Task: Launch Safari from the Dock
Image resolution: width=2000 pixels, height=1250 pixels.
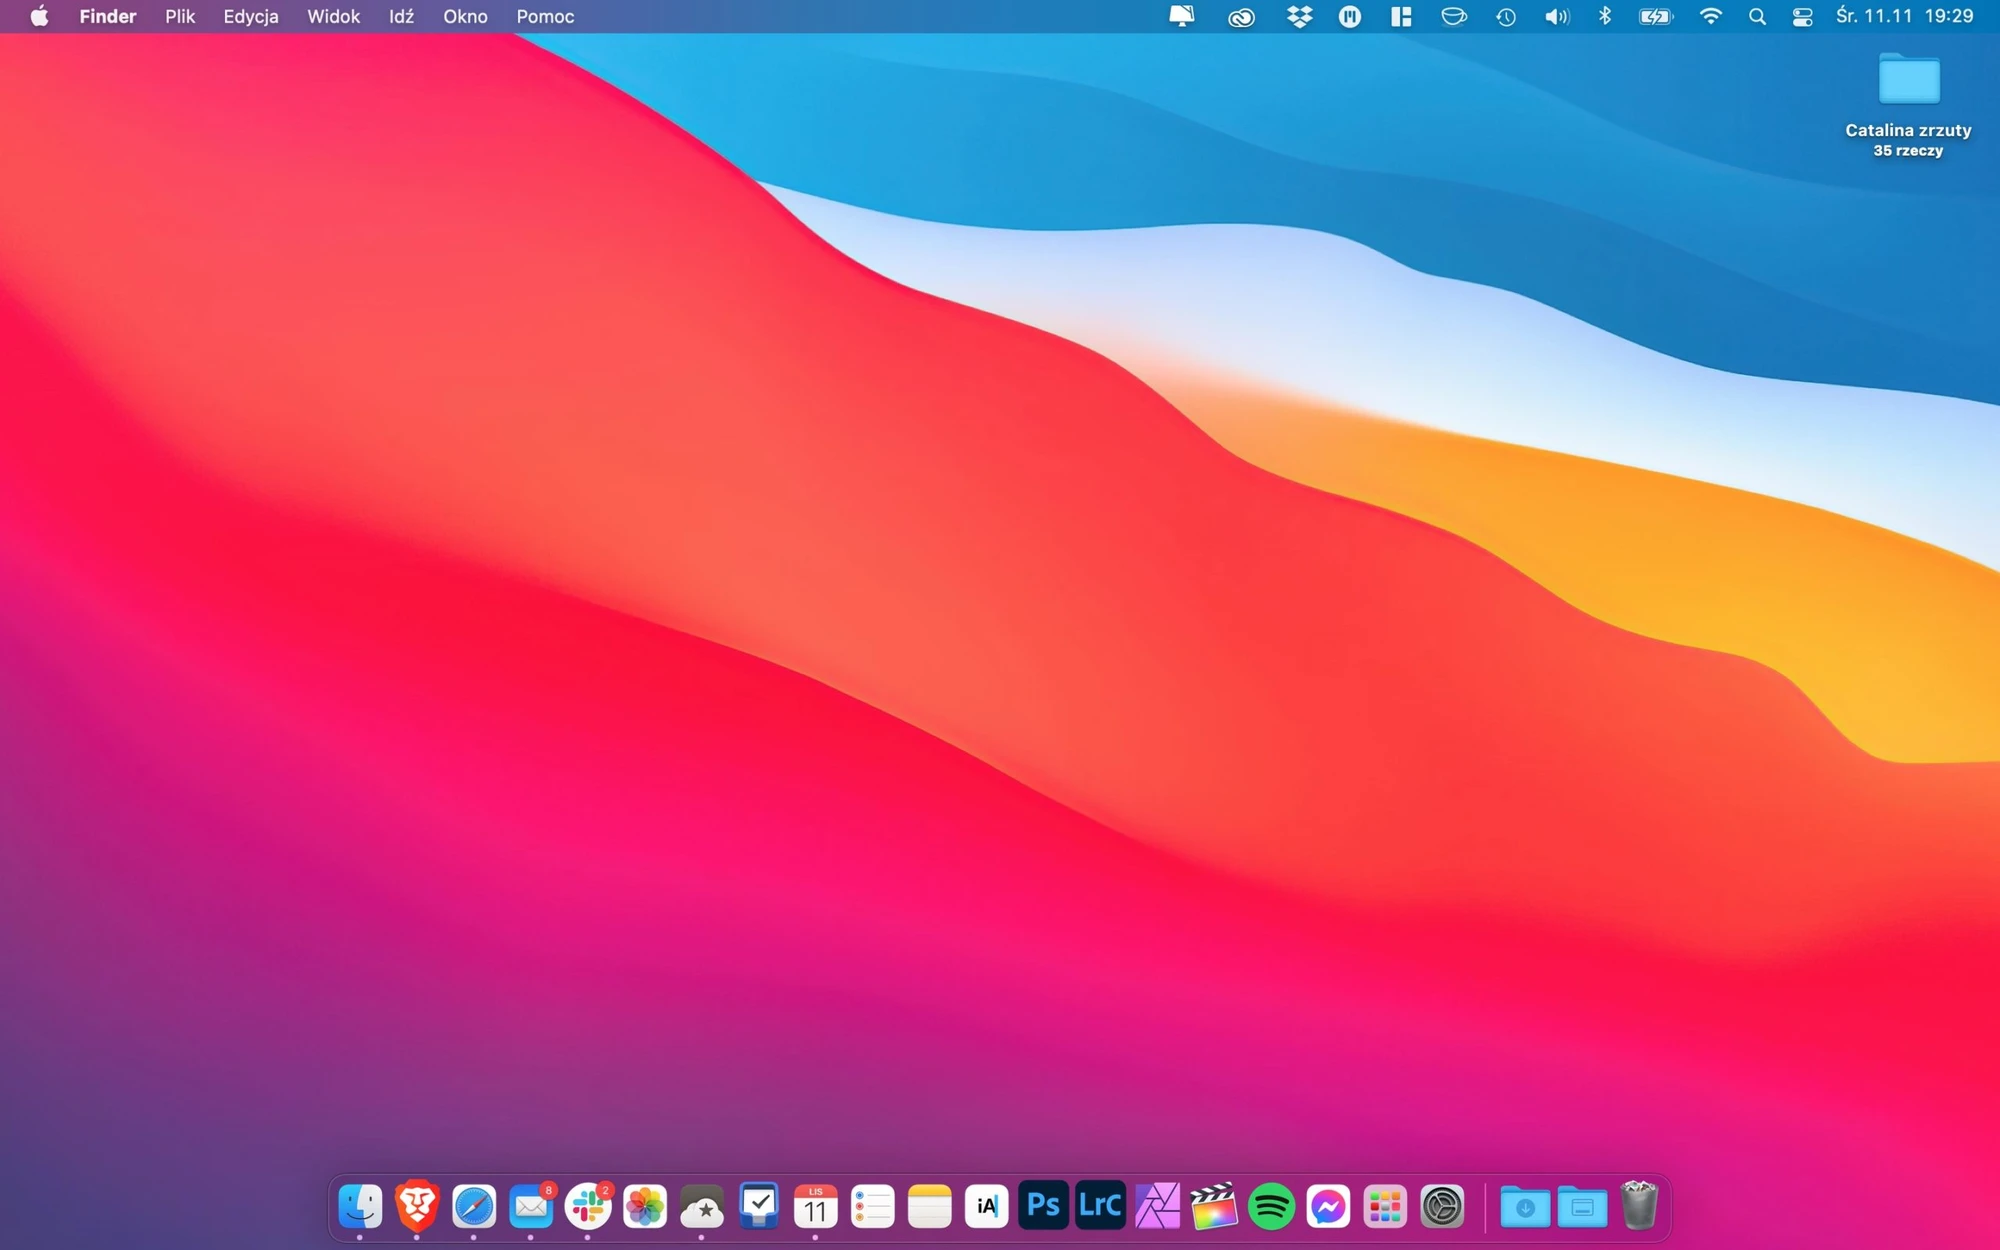Action: 474,1207
